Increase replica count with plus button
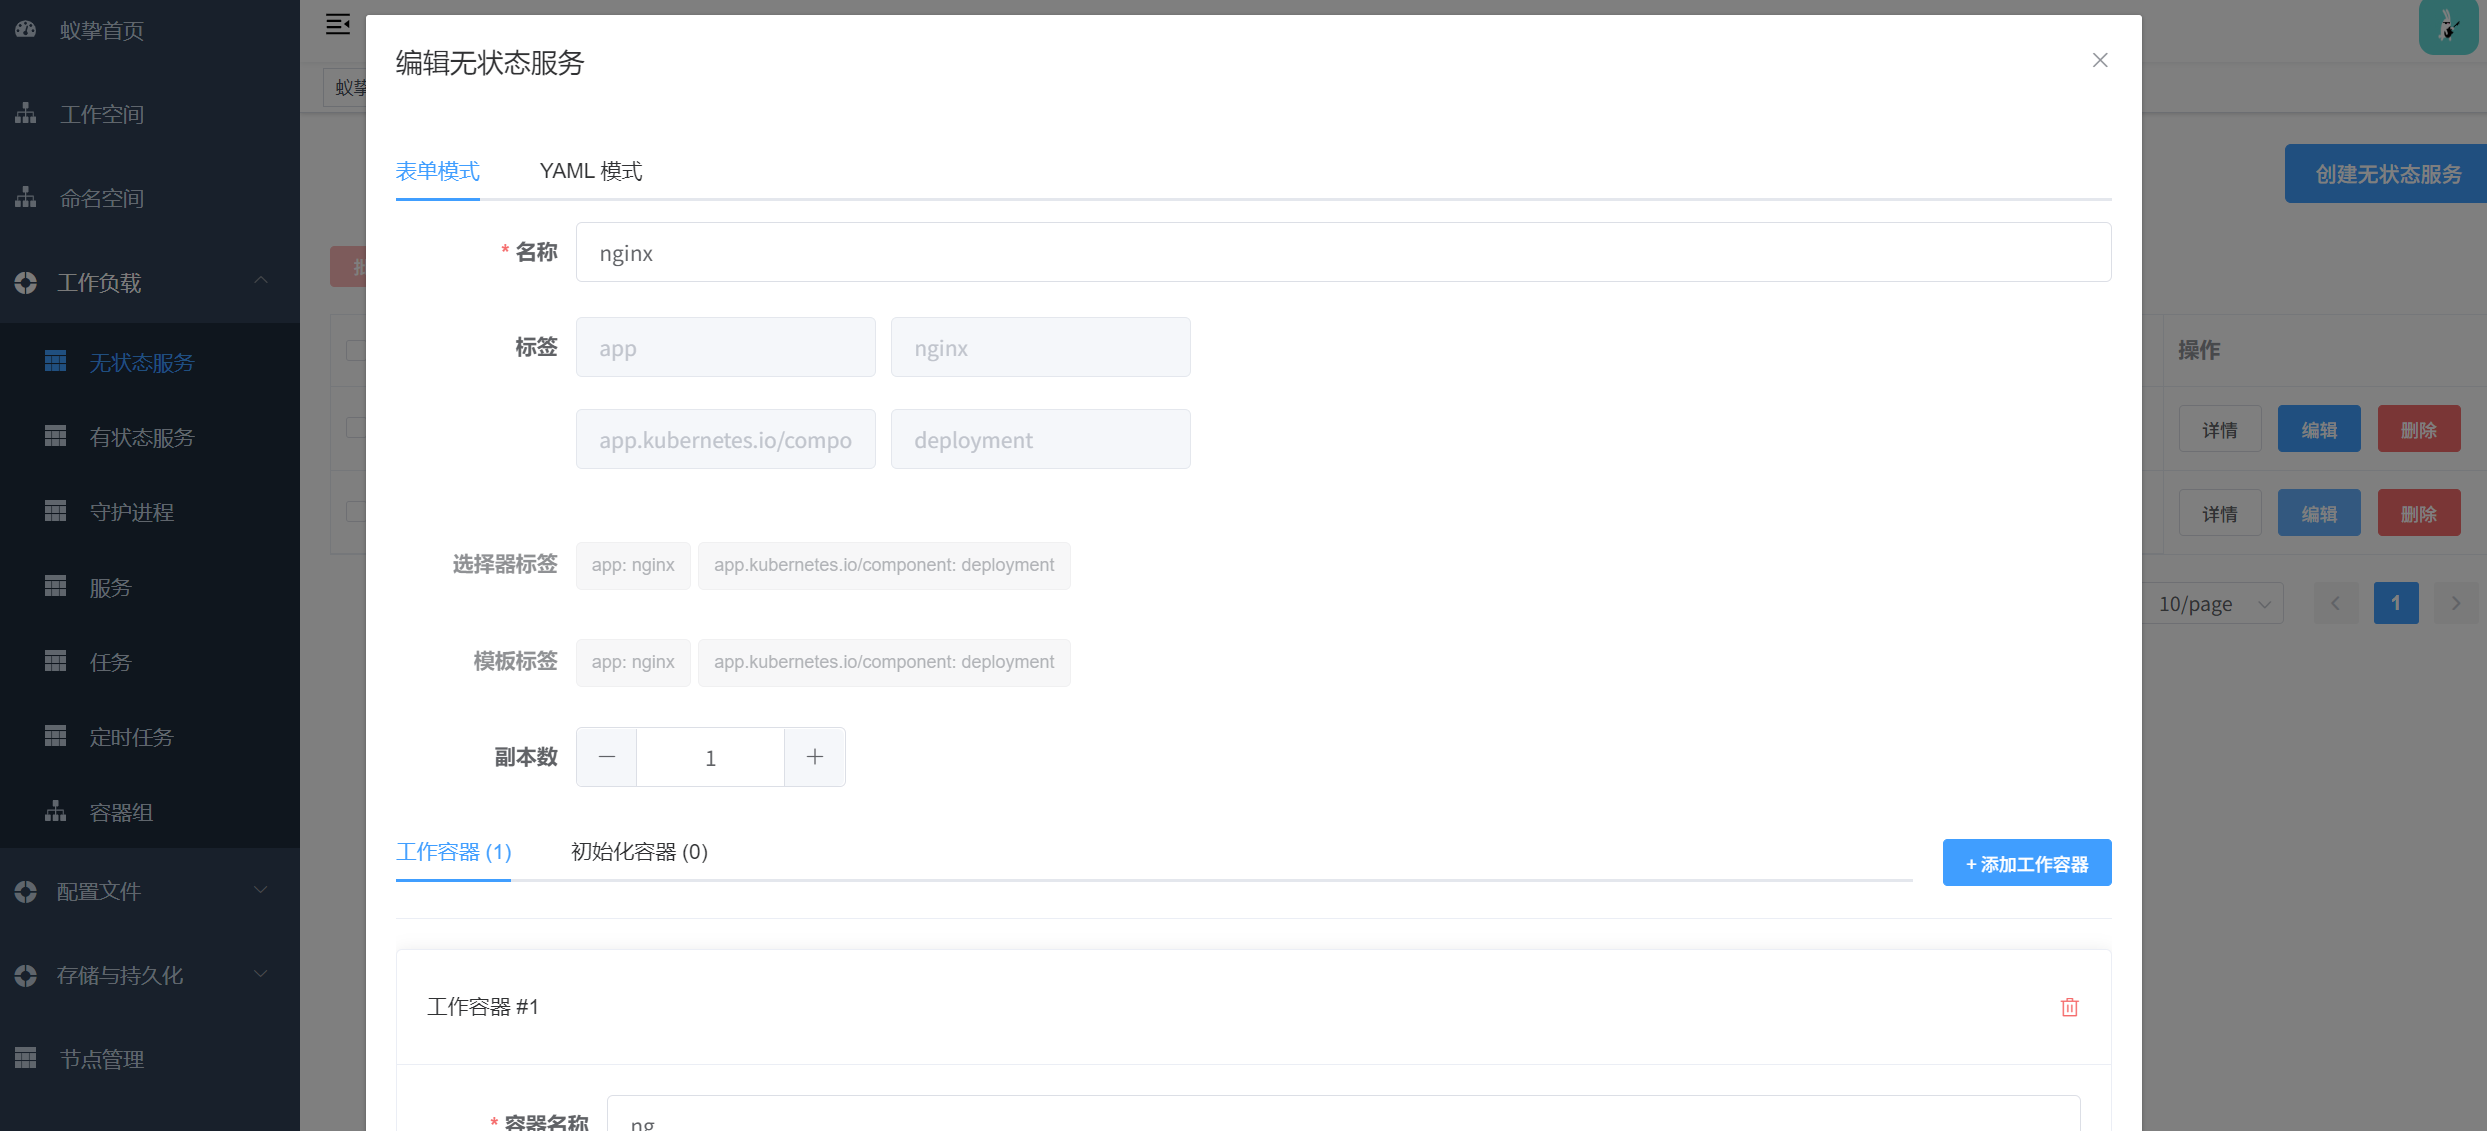The height and width of the screenshot is (1131, 2487). [x=814, y=757]
